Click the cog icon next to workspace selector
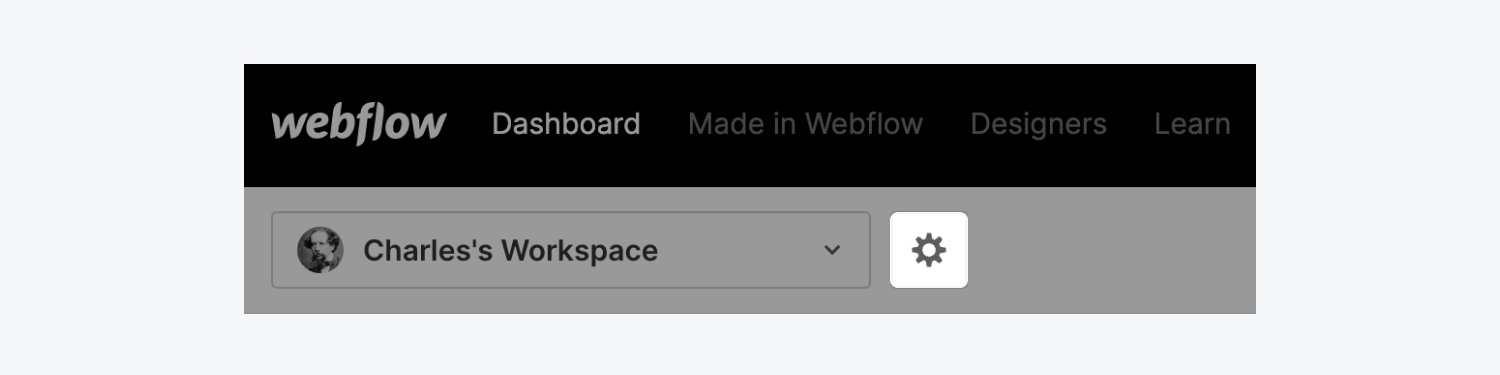 point(929,250)
